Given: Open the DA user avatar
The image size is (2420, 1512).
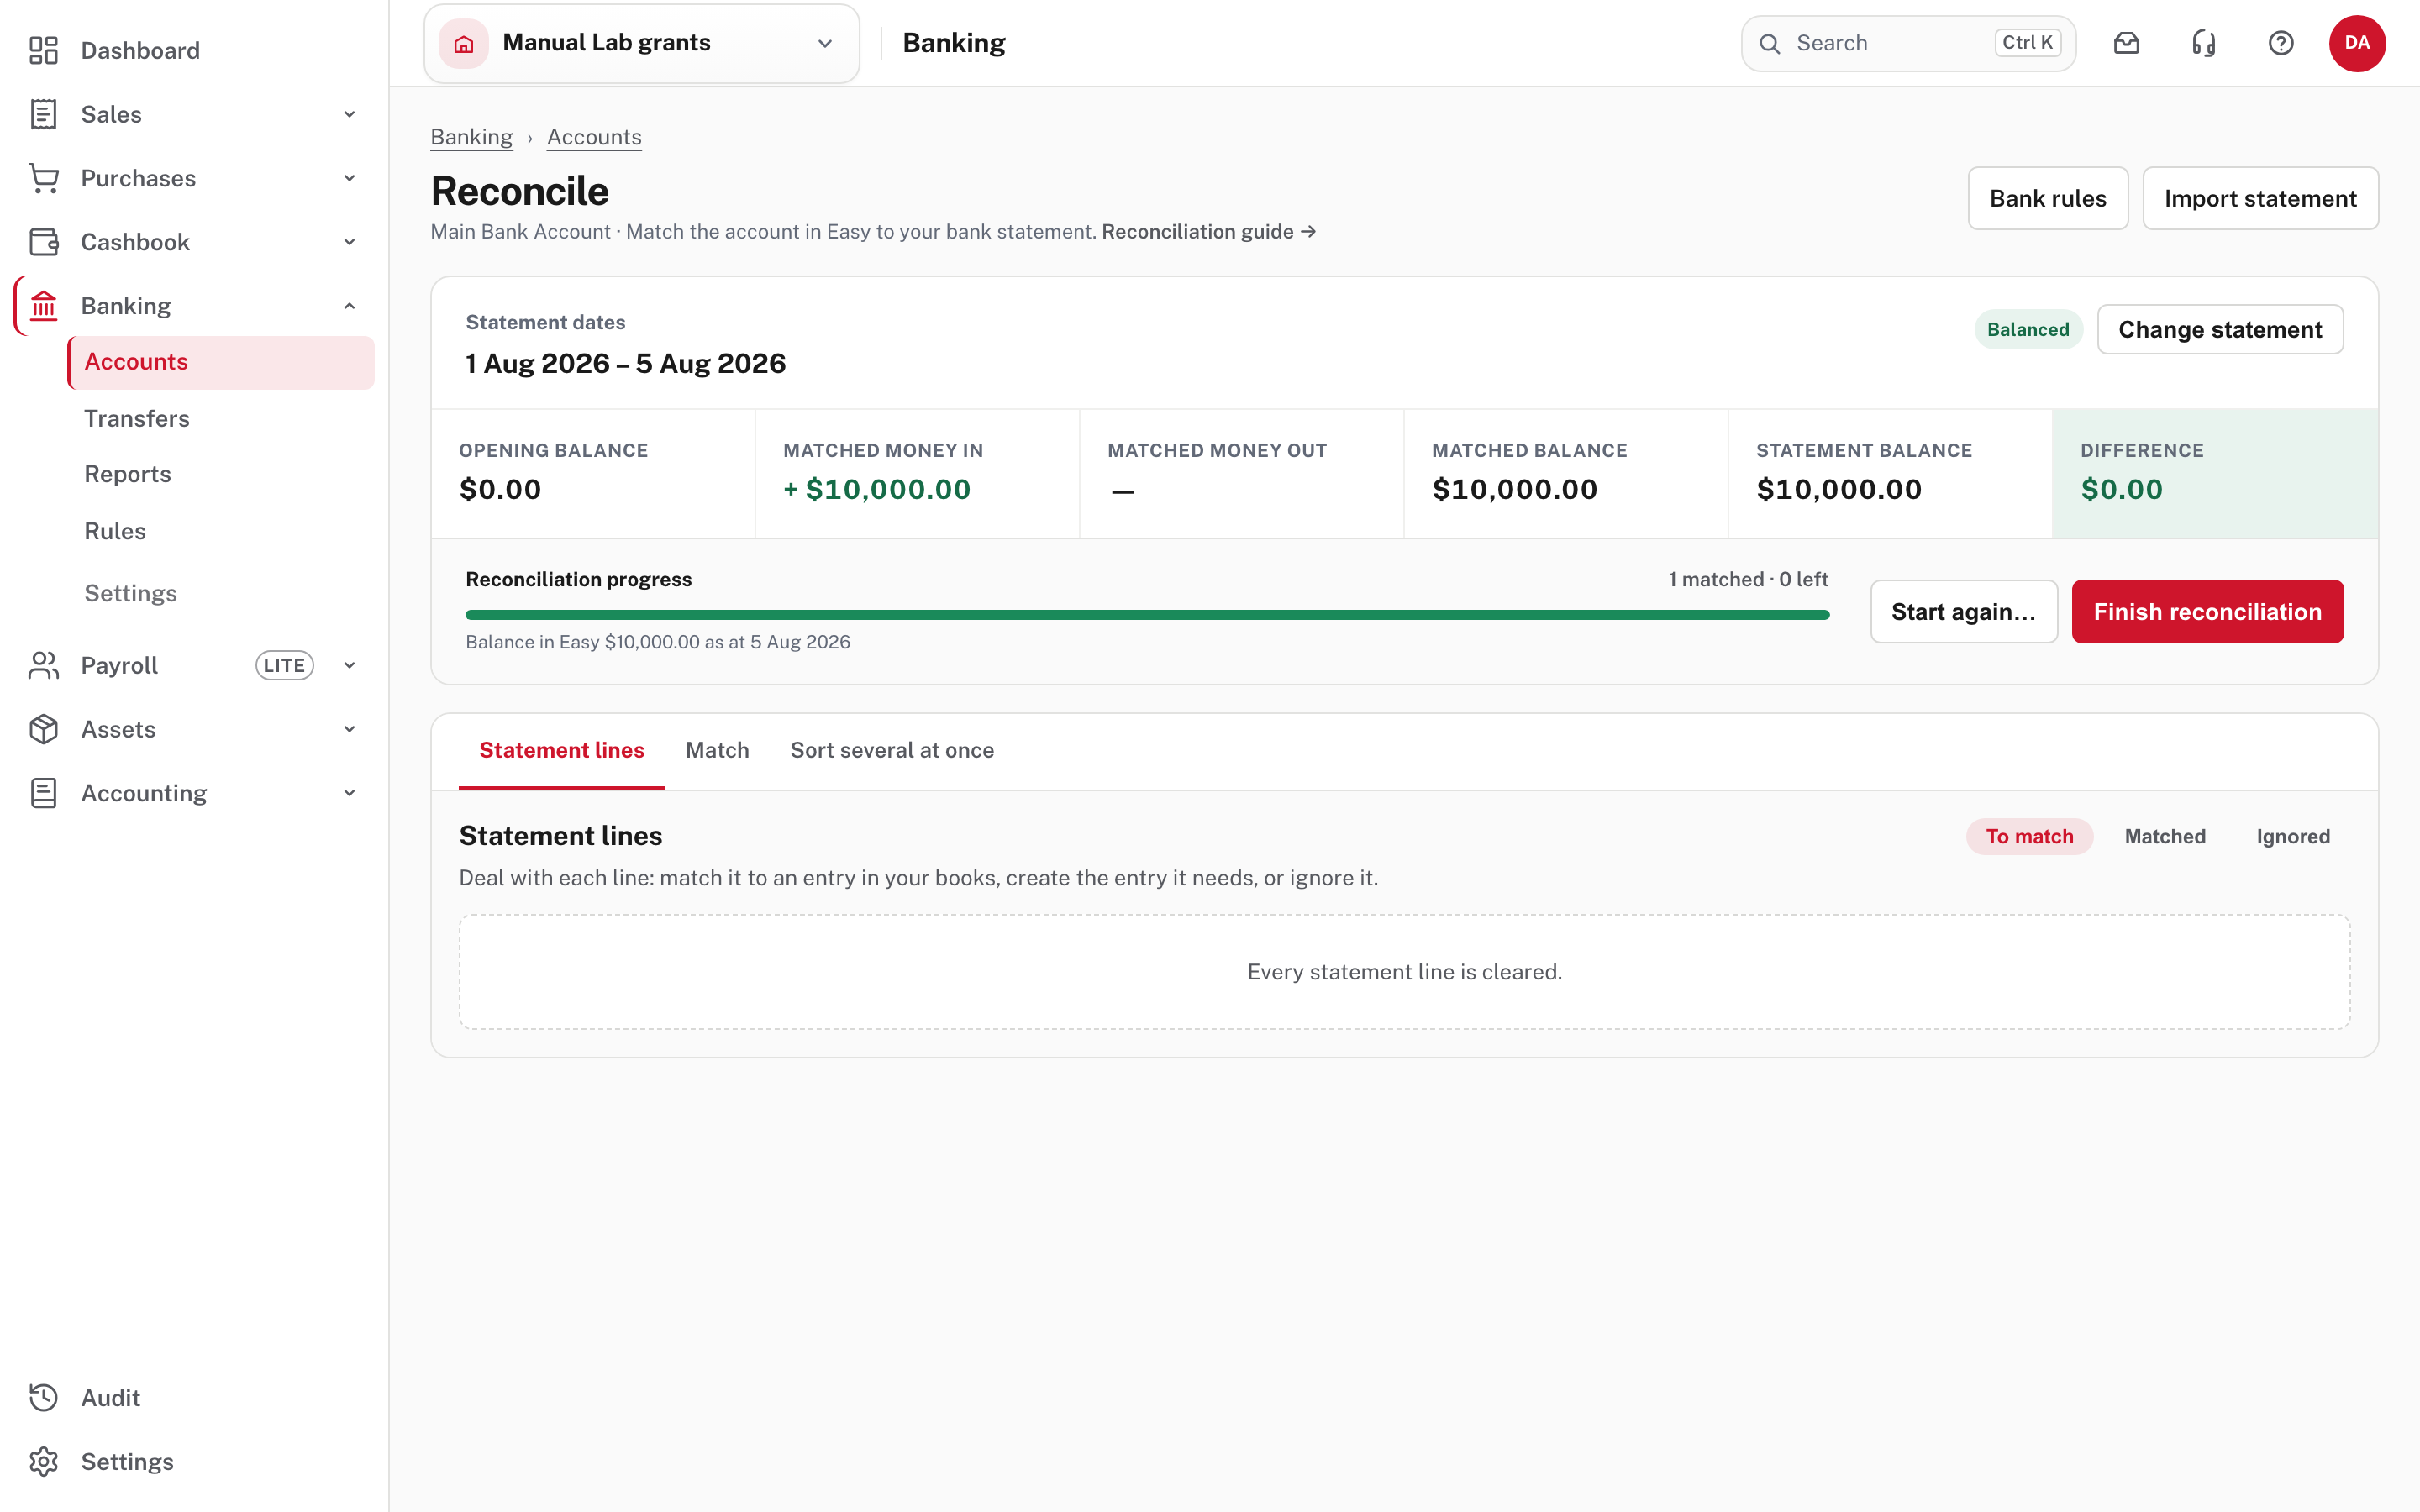Looking at the screenshot, I should tap(2357, 43).
